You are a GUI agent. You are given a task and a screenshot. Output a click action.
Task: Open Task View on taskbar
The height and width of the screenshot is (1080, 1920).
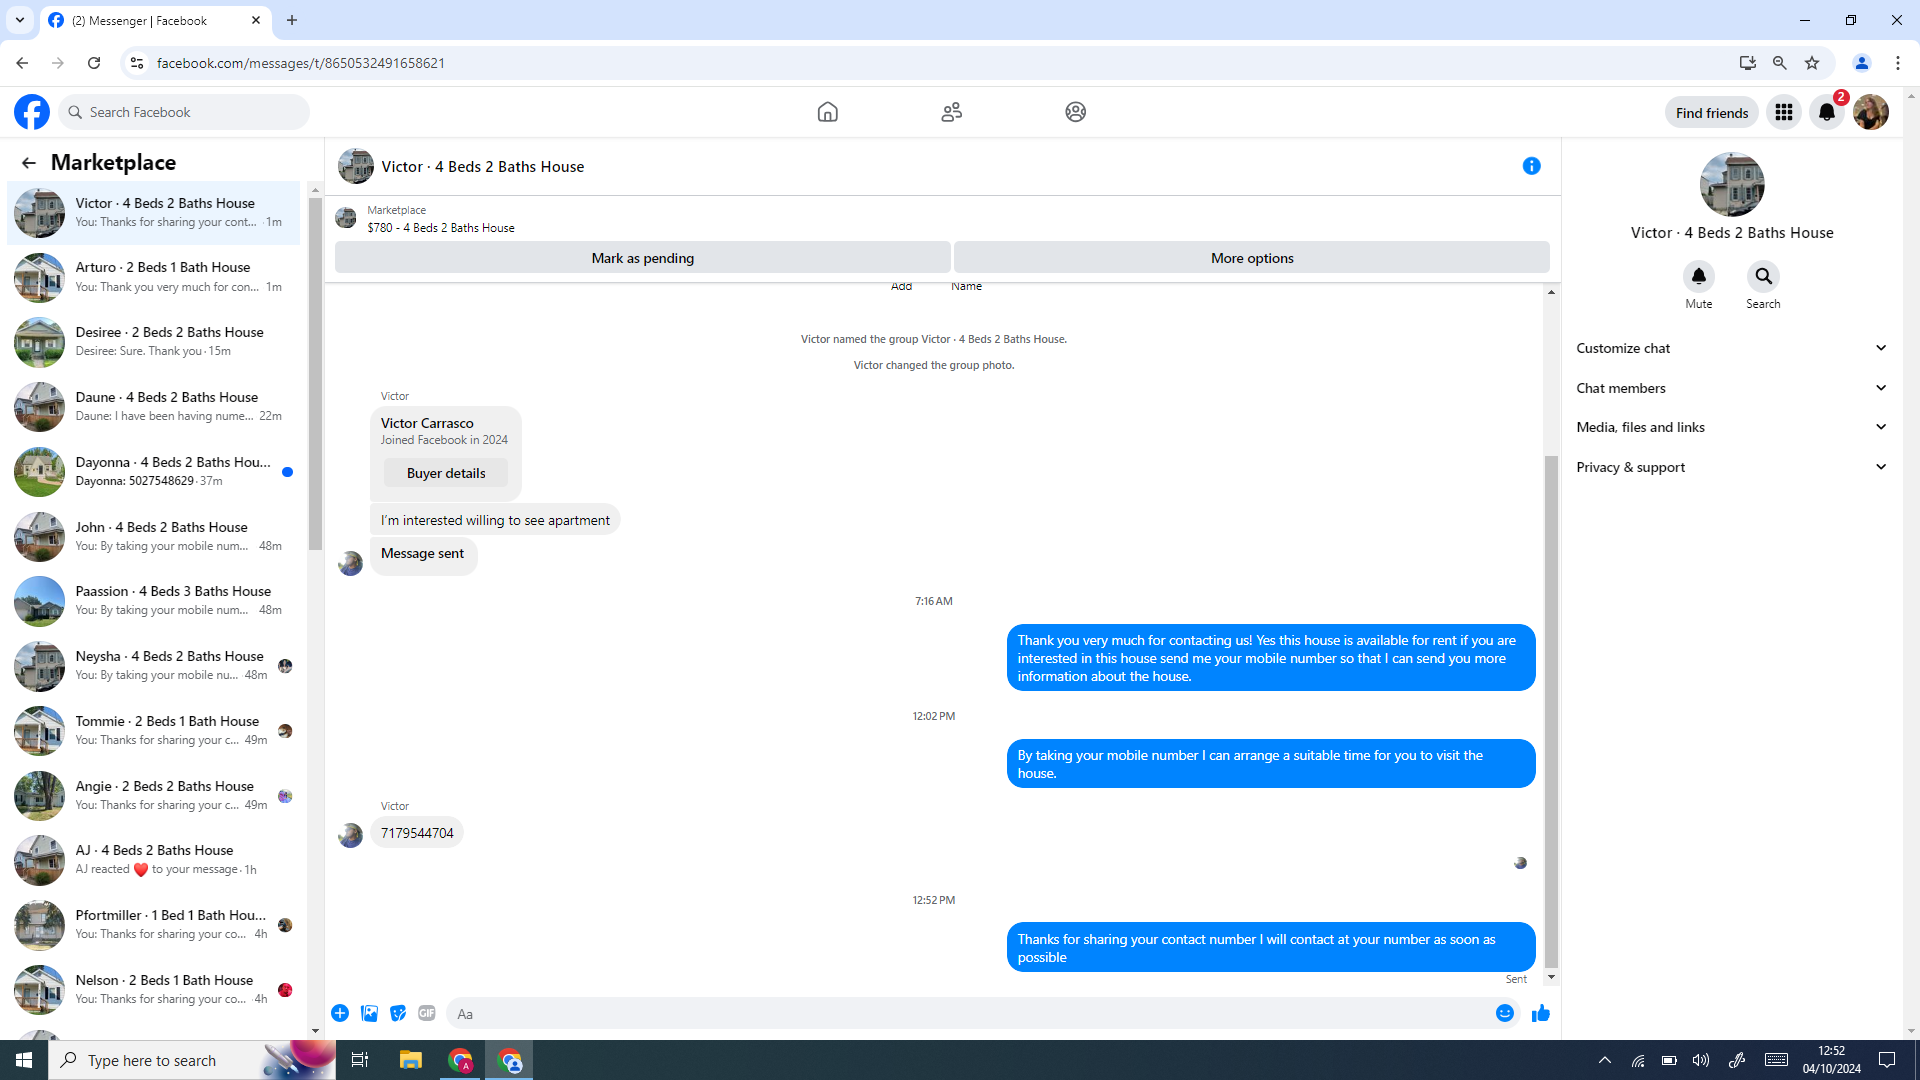360,1060
